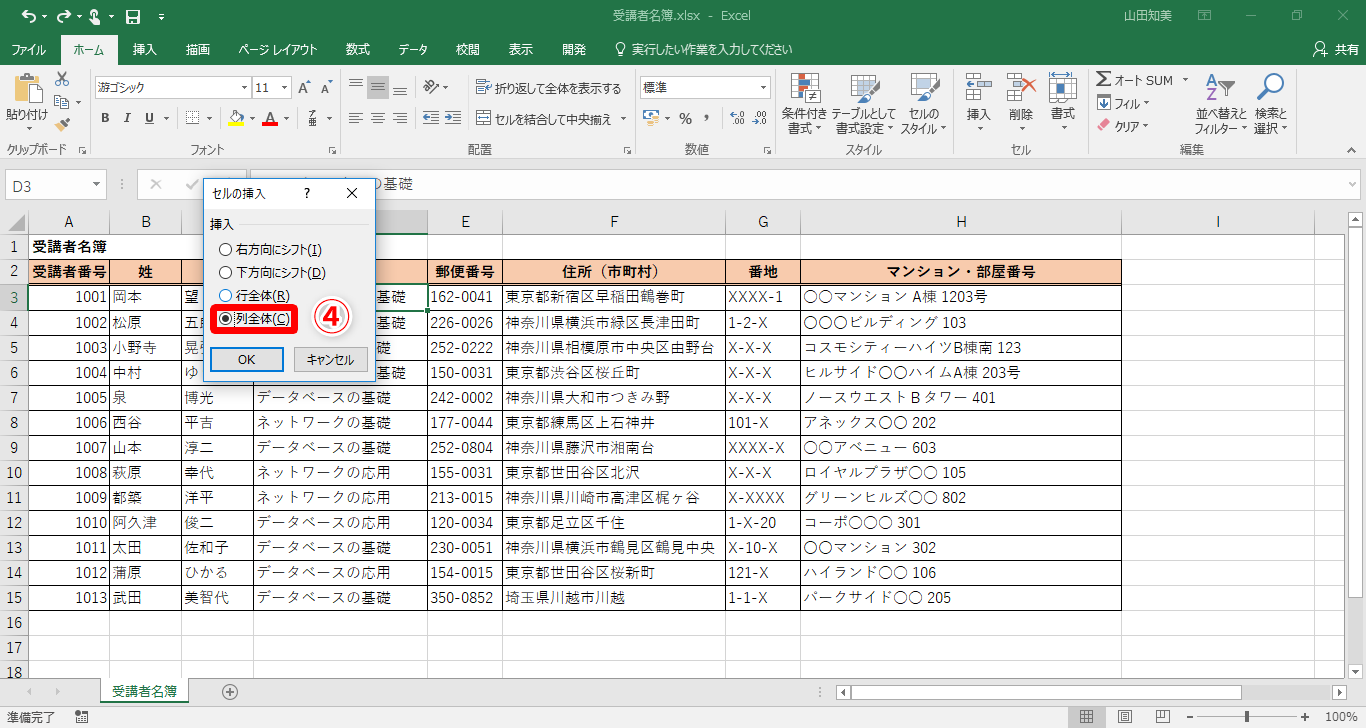Cut selection with the scissors icon
This screenshot has width=1366, height=728.
pyautogui.click(x=62, y=79)
